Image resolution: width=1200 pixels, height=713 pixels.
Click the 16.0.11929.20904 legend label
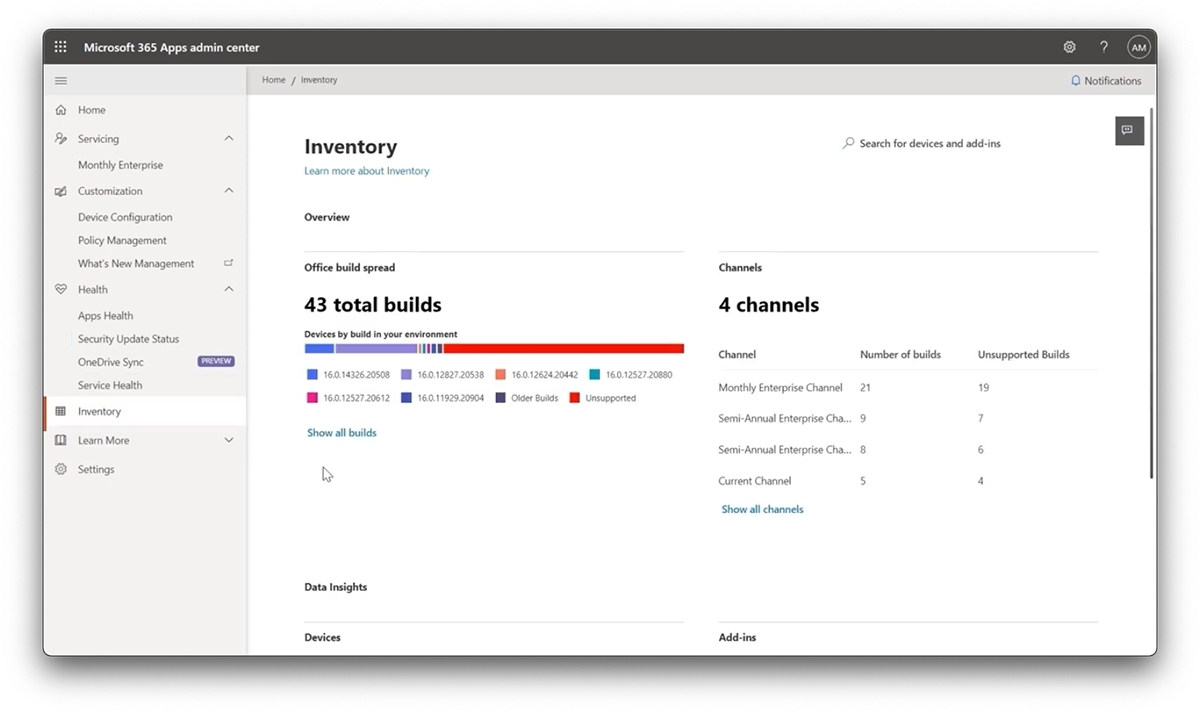[x=450, y=398]
